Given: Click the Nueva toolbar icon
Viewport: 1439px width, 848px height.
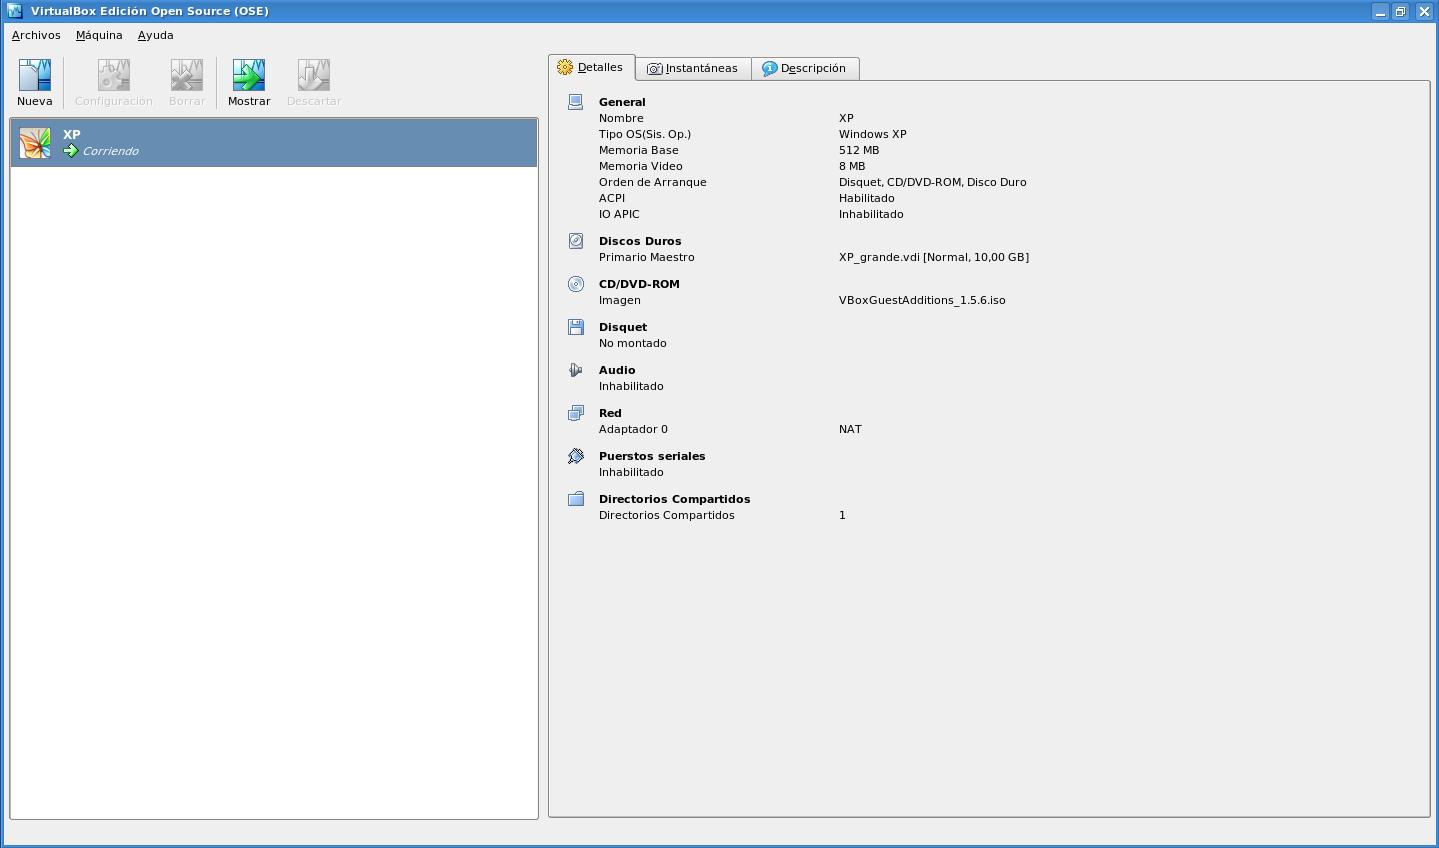Looking at the screenshot, I should [x=34, y=75].
